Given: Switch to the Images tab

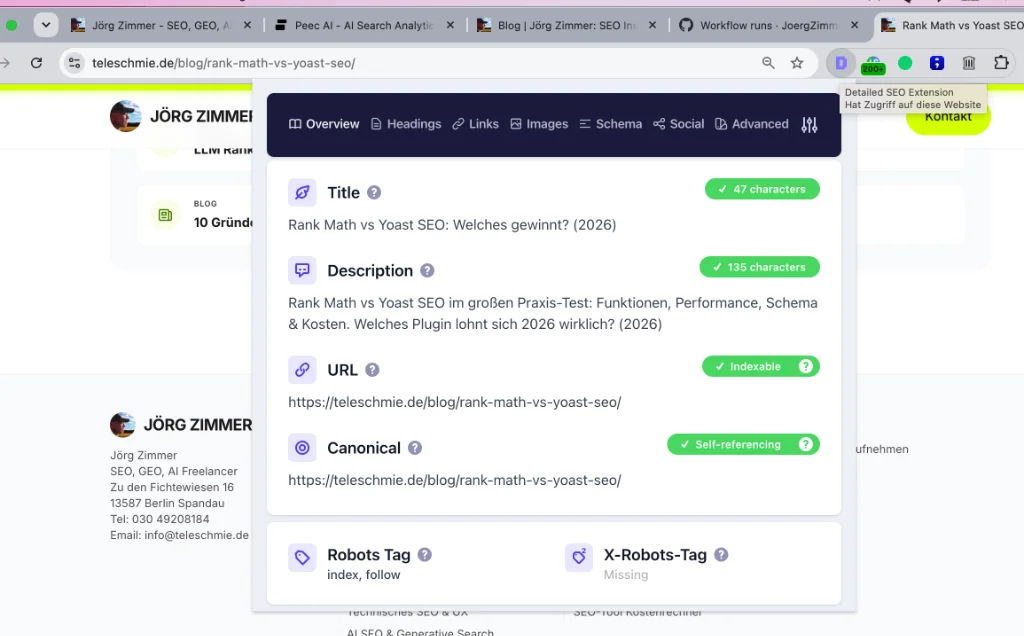Looking at the screenshot, I should tap(539, 124).
